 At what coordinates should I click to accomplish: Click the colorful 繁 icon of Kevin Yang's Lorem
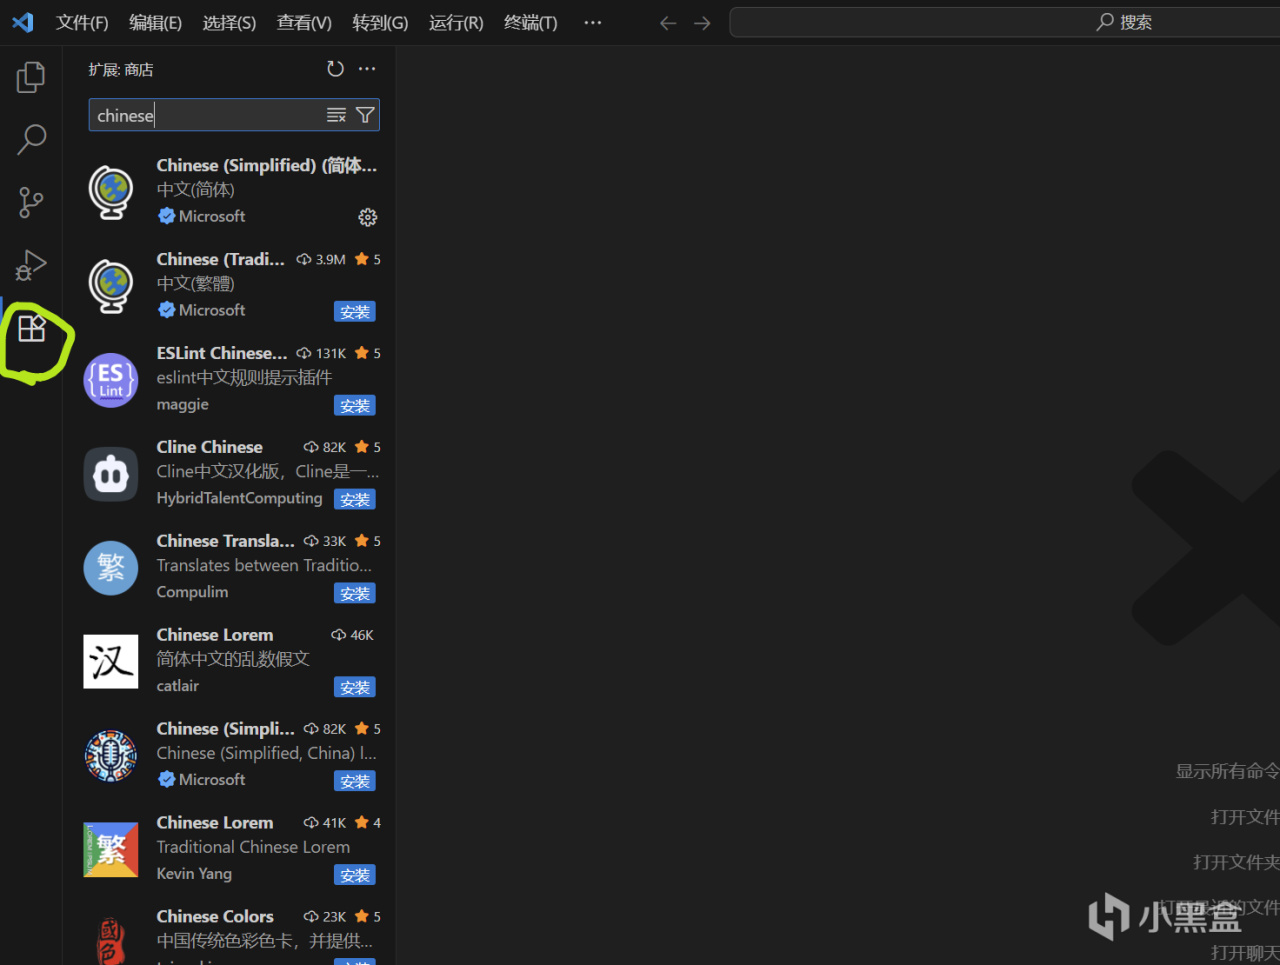[x=111, y=849]
